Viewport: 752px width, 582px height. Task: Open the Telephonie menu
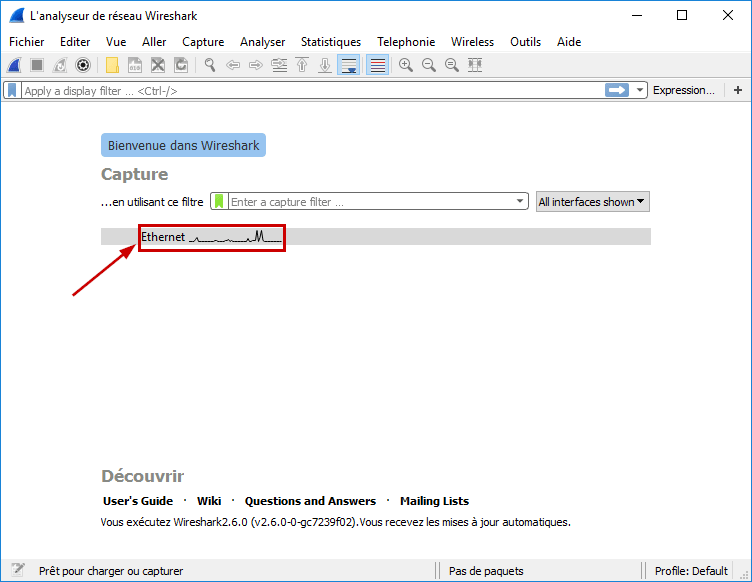[x=406, y=42]
